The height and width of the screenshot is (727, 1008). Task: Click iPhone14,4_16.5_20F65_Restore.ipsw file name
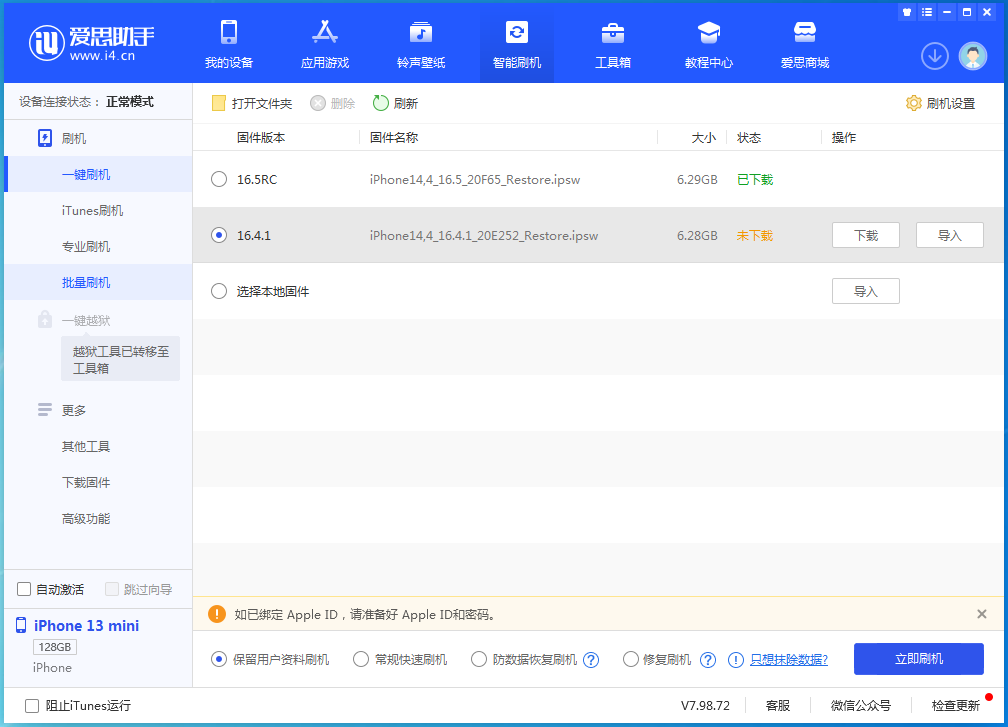pyautogui.click(x=475, y=180)
